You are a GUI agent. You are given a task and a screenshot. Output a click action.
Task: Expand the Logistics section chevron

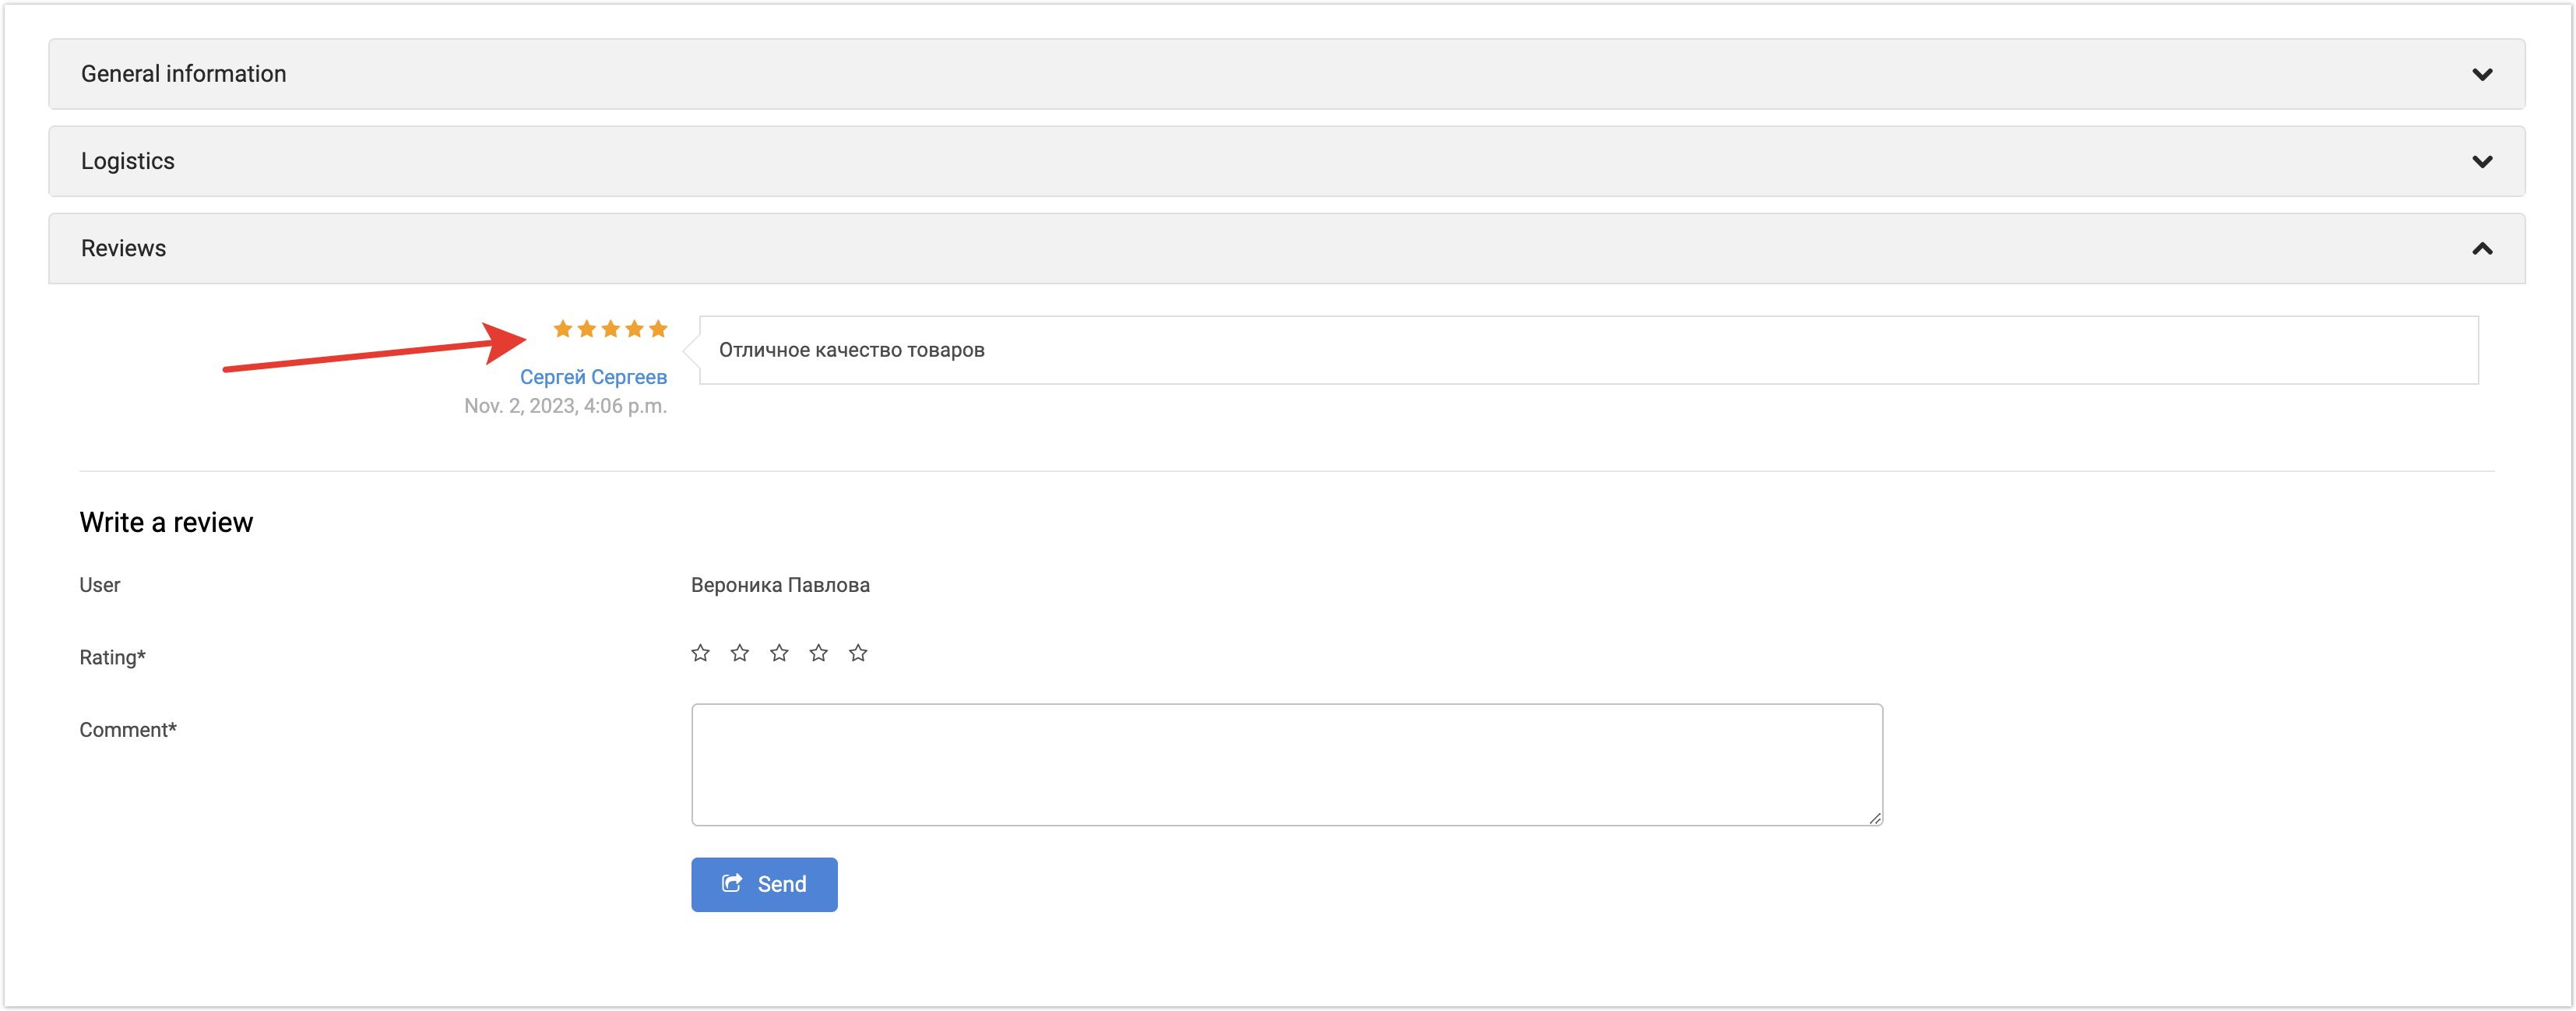2481,162
